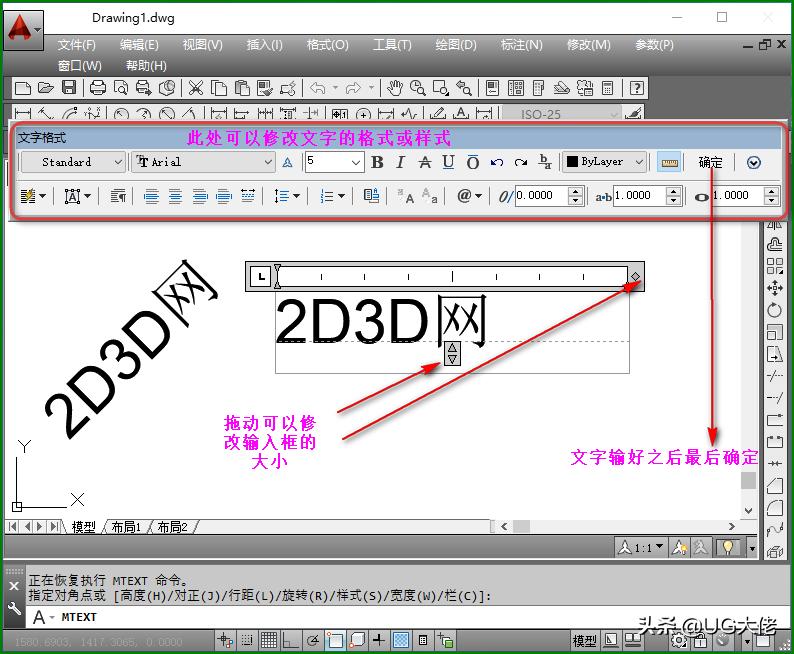This screenshot has width=794, height=654.
Task: Toggle Underline text formatting
Action: point(448,162)
